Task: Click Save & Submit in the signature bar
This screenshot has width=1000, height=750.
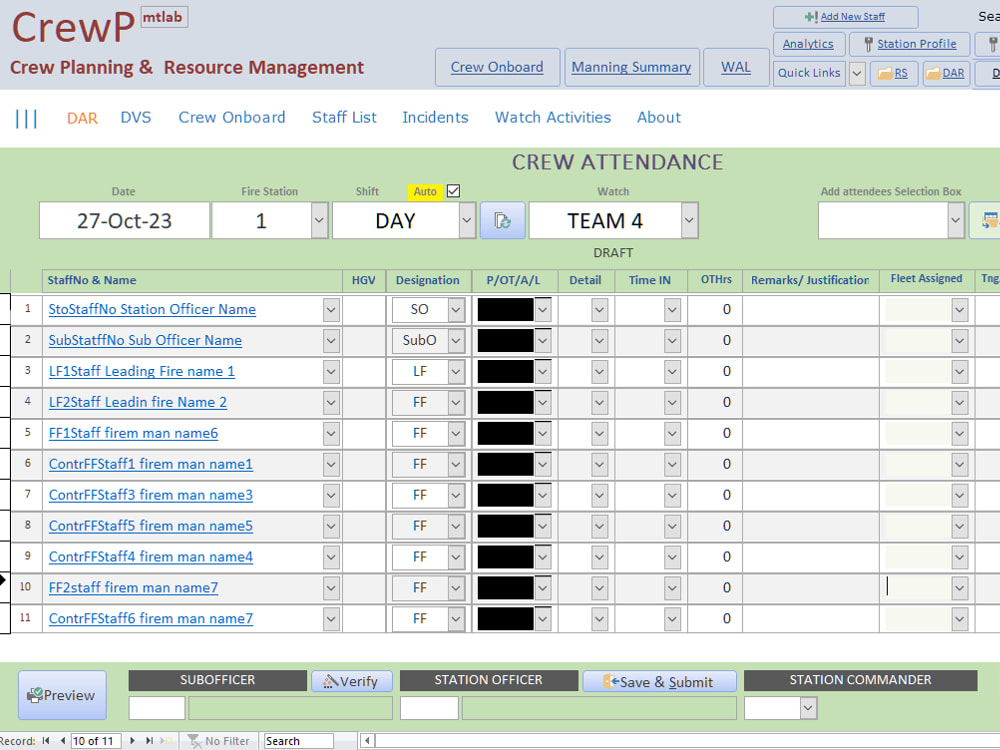Action: pyautogui.click(x=659, y=680)
